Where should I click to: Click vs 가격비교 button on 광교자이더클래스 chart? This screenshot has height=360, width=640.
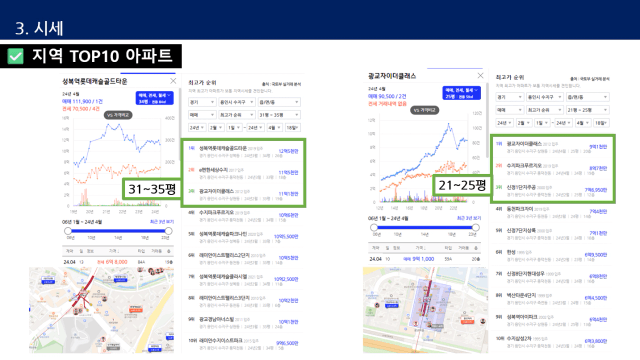pyautogui.click(x=424, y=110)
